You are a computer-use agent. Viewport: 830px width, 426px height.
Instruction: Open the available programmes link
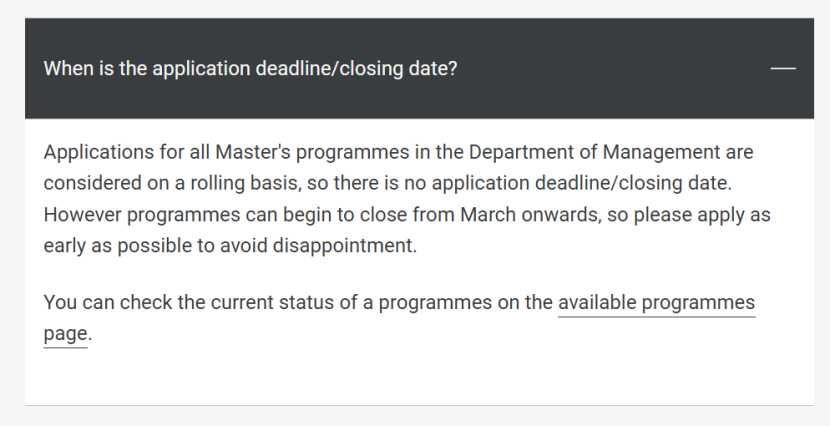point(656,303)
